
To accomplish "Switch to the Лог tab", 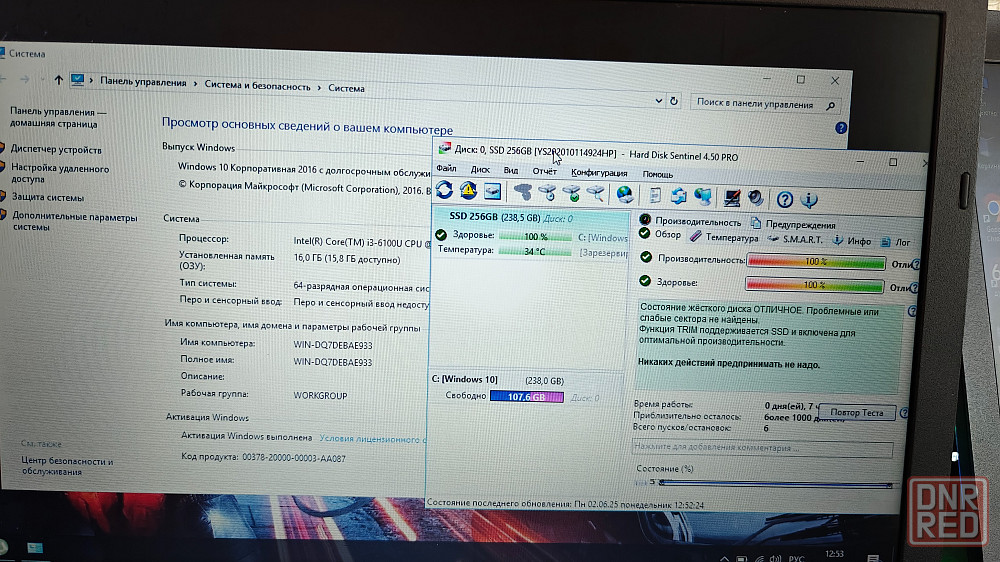I will tap(895, 242).
